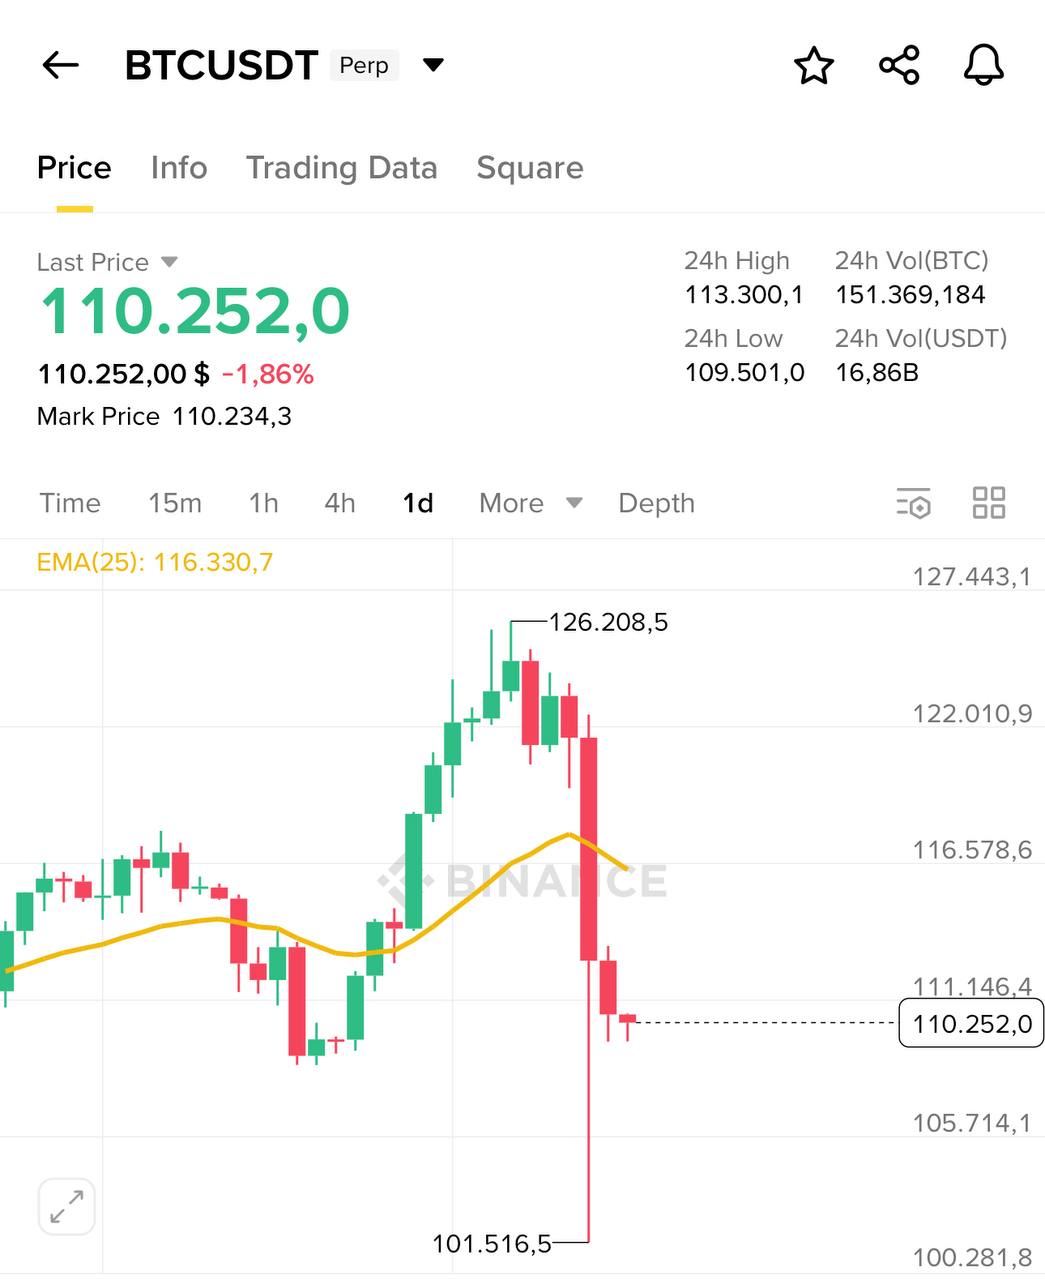Show the Depth chart
1045x1280 pixels.
coord(656,503)
